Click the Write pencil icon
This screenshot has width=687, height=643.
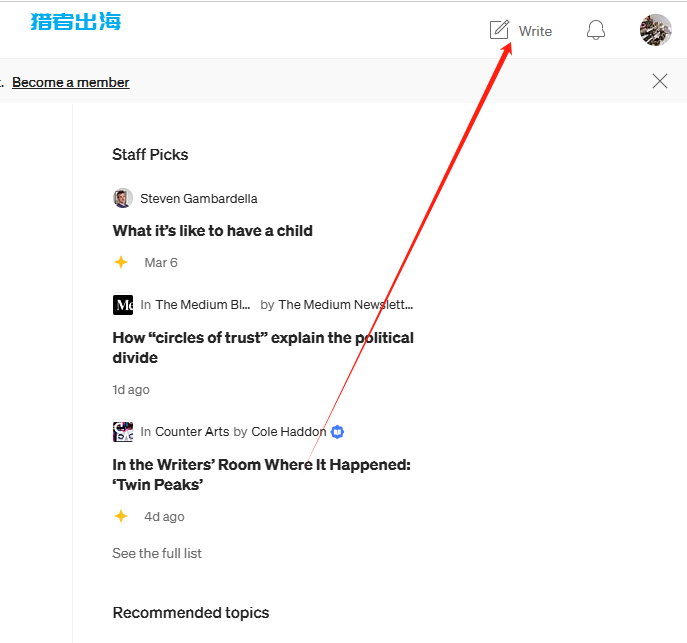(499, 30)
